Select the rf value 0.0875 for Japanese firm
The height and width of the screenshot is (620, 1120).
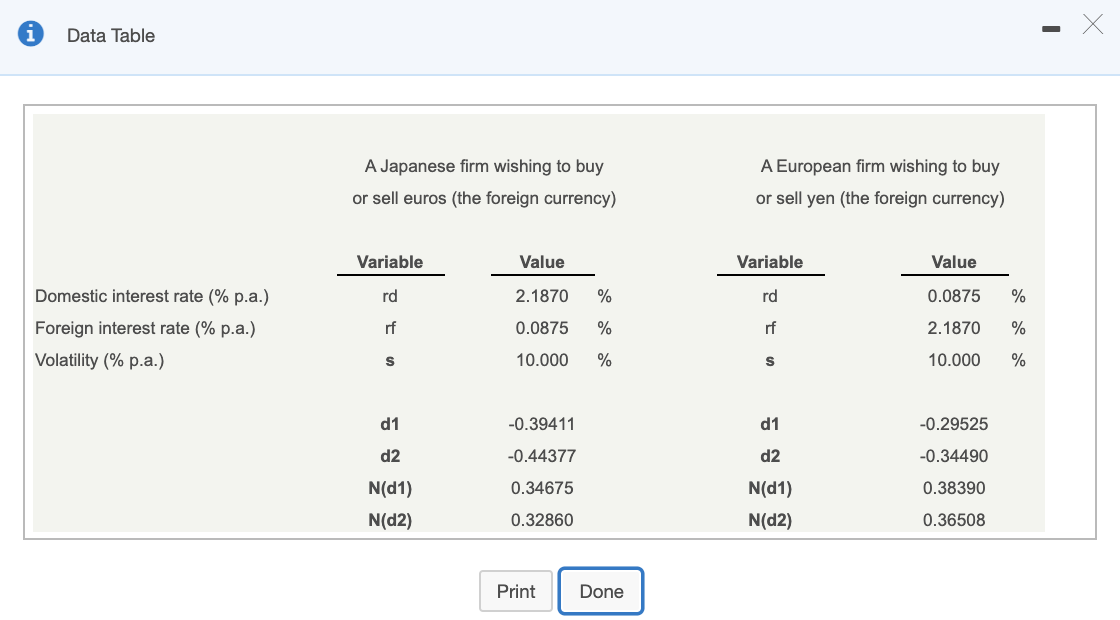click(x=542, y=328)
